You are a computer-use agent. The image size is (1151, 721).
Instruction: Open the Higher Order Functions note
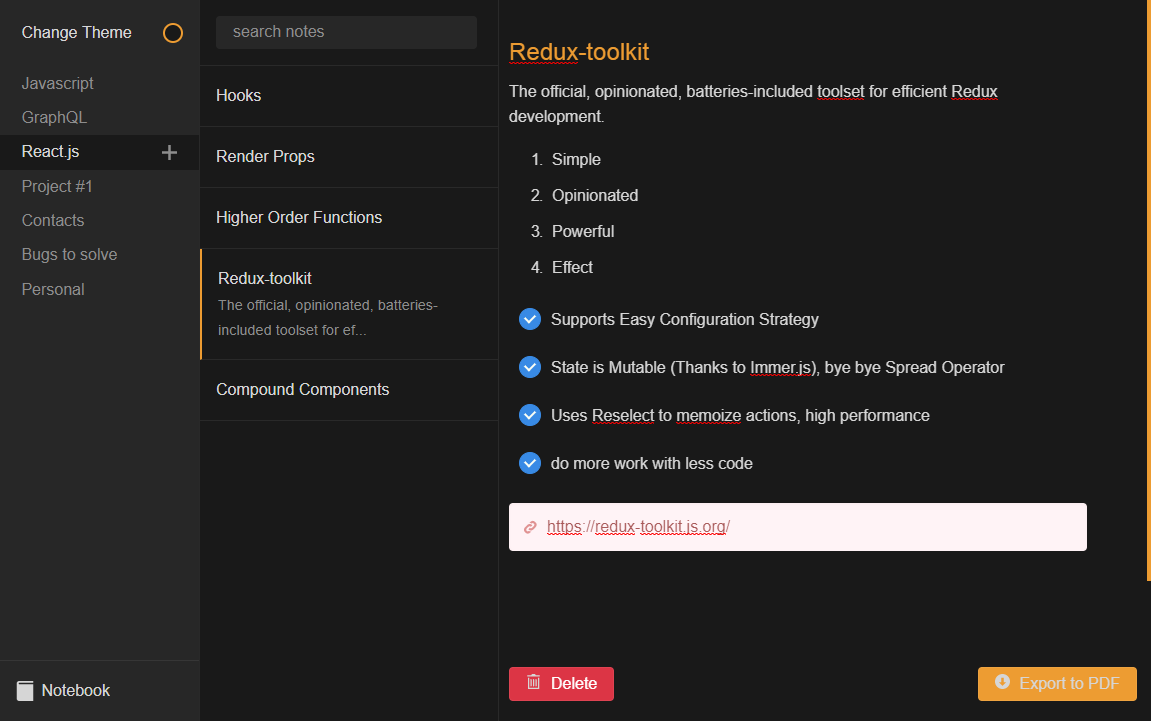[349, 218]
